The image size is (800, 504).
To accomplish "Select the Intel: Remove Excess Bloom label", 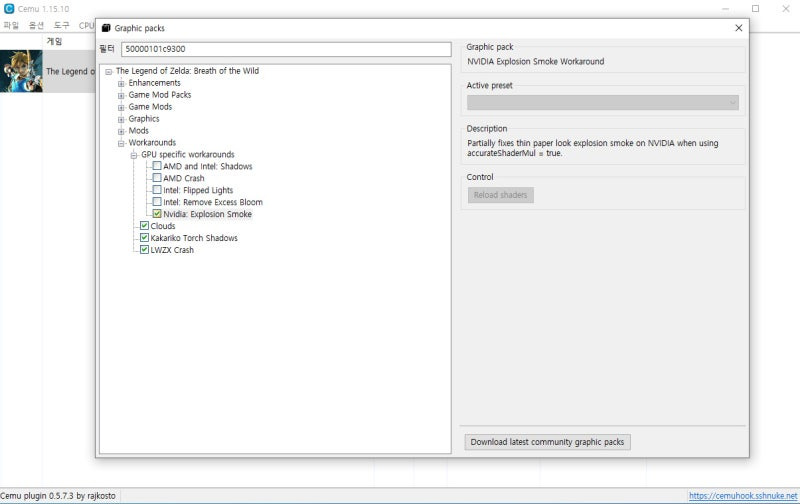I will (213, 202).
